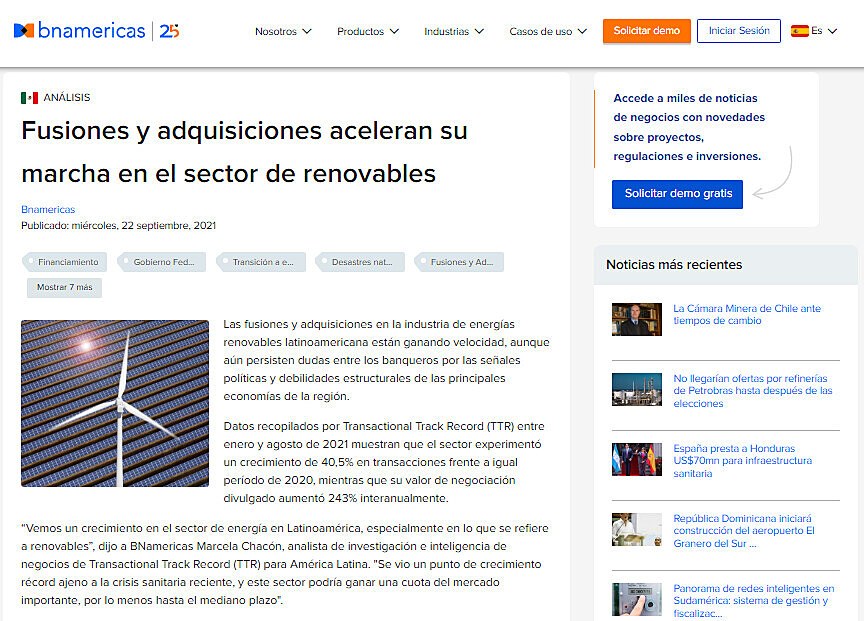The height and width of the screenshot is (621, 864).
Task: Click the Noticias más recientes heading
Action: pyautogui.click(x=674, y=264)
